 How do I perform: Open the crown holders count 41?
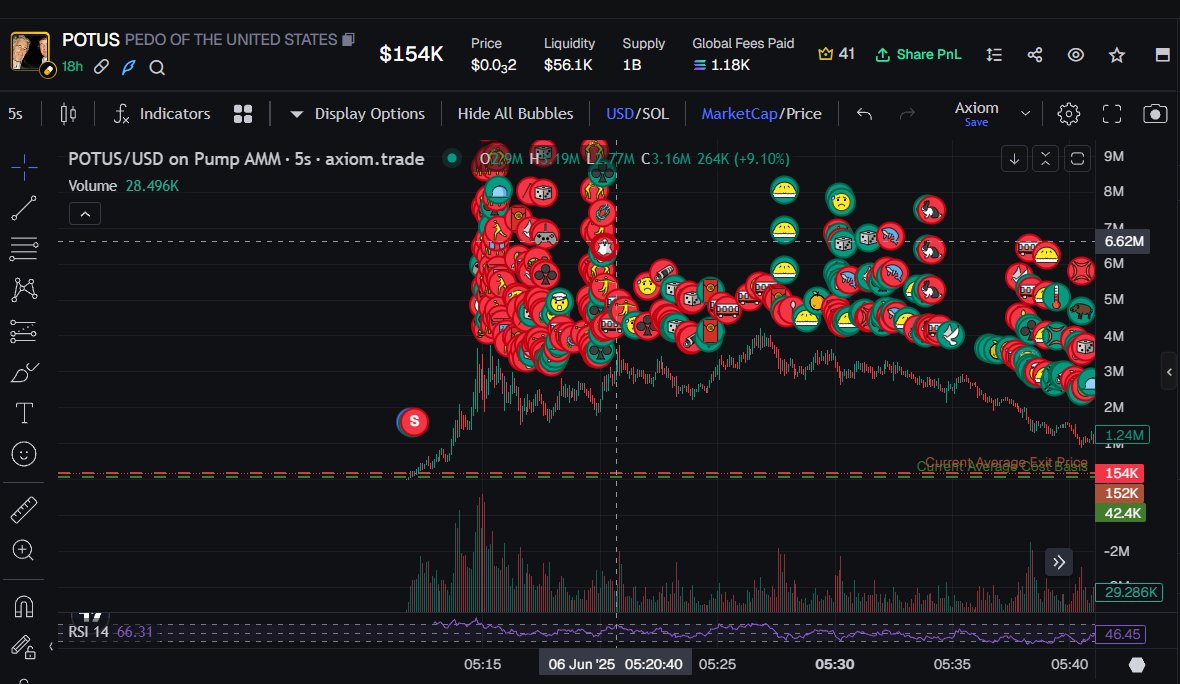tap(836, 54)
